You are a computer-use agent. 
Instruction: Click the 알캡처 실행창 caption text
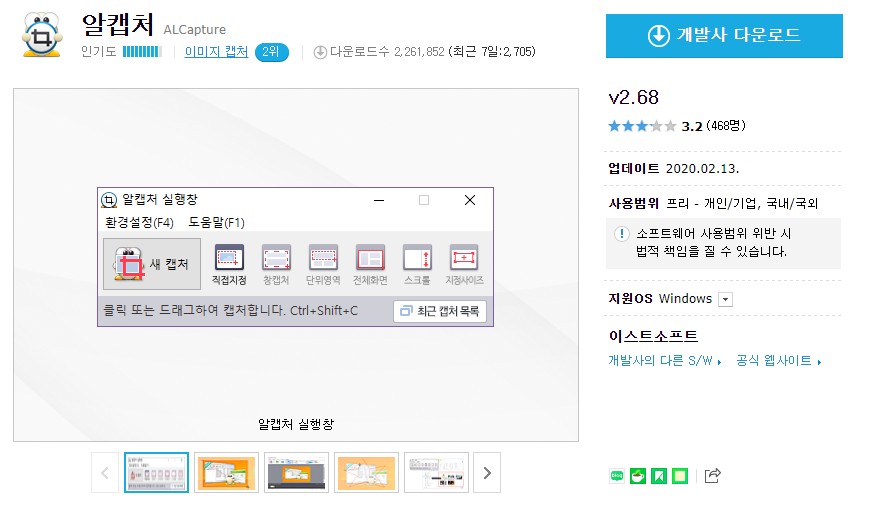point(296,424)
